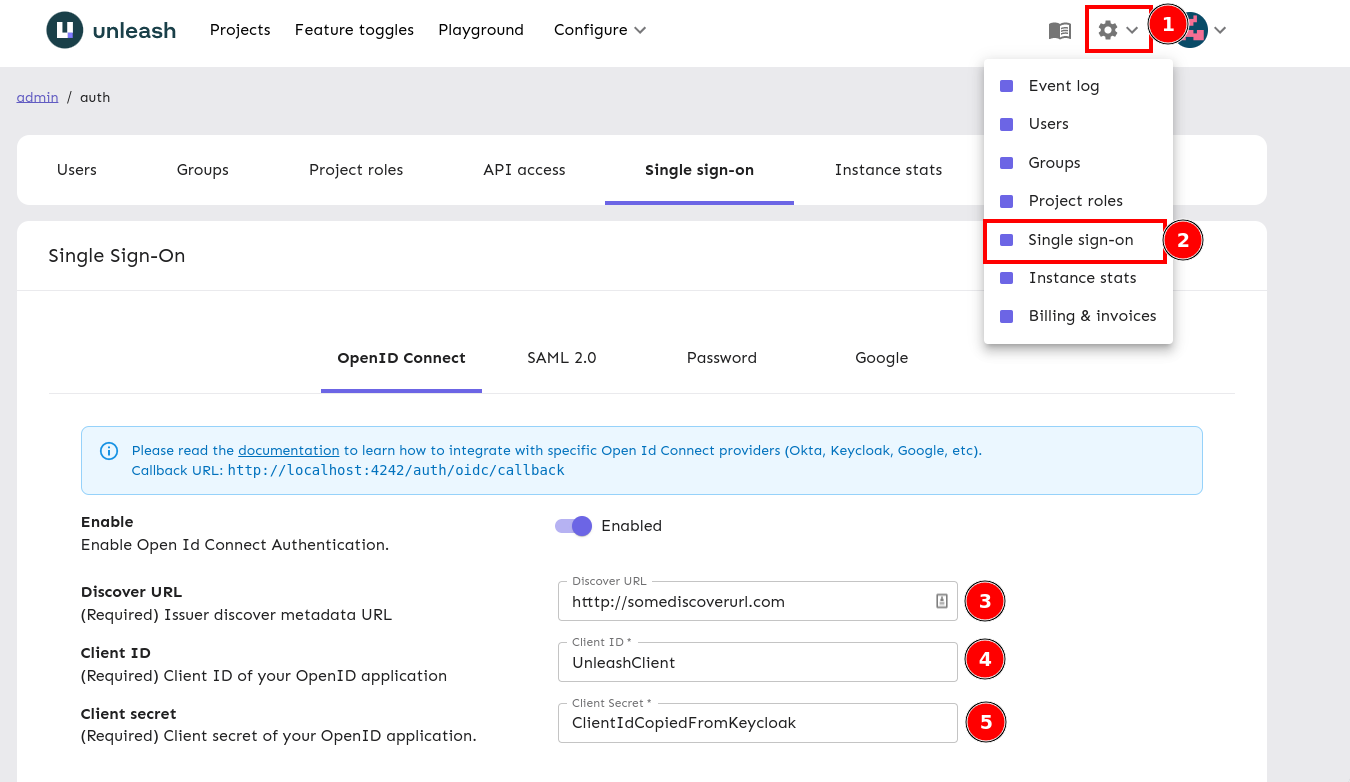
Task: Click the info icon in the callback alert
Action: [108, 450]
